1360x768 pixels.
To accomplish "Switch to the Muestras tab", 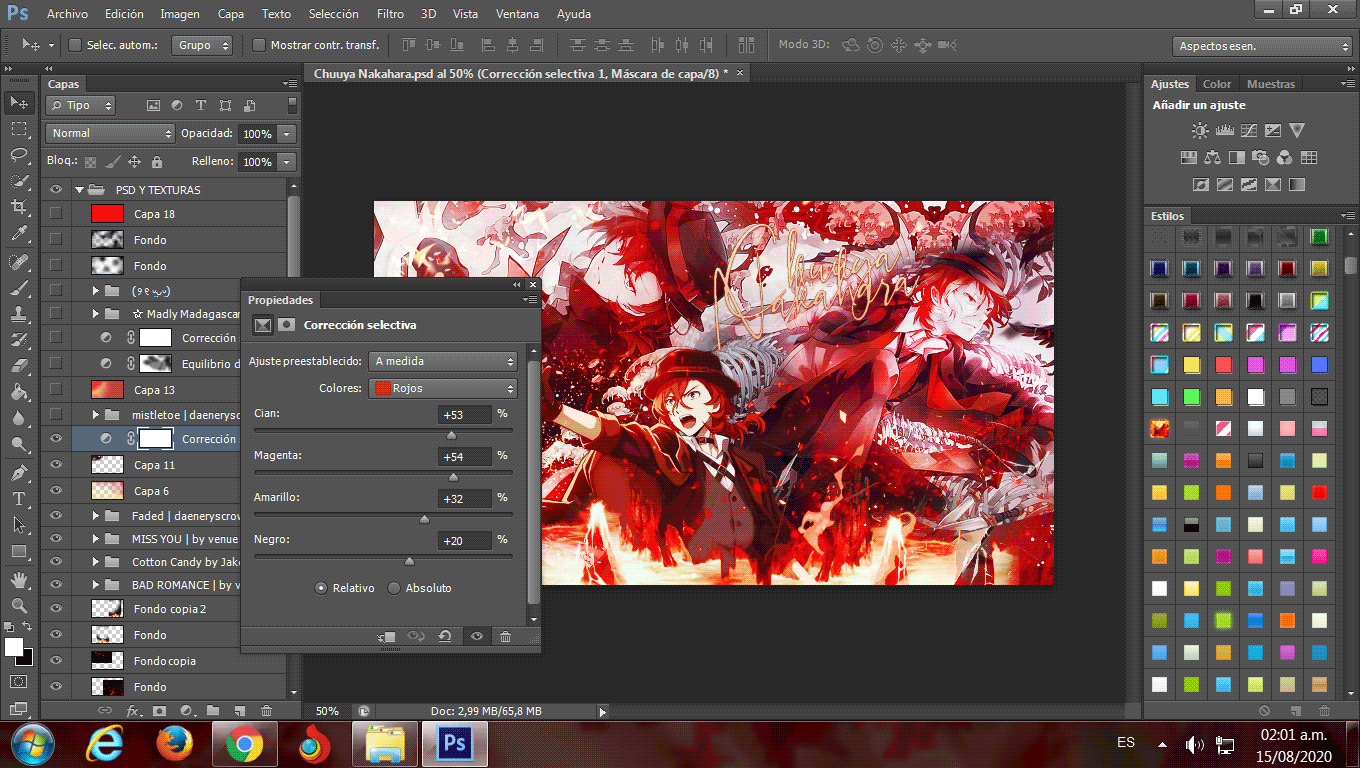I will pos(1270,84).
